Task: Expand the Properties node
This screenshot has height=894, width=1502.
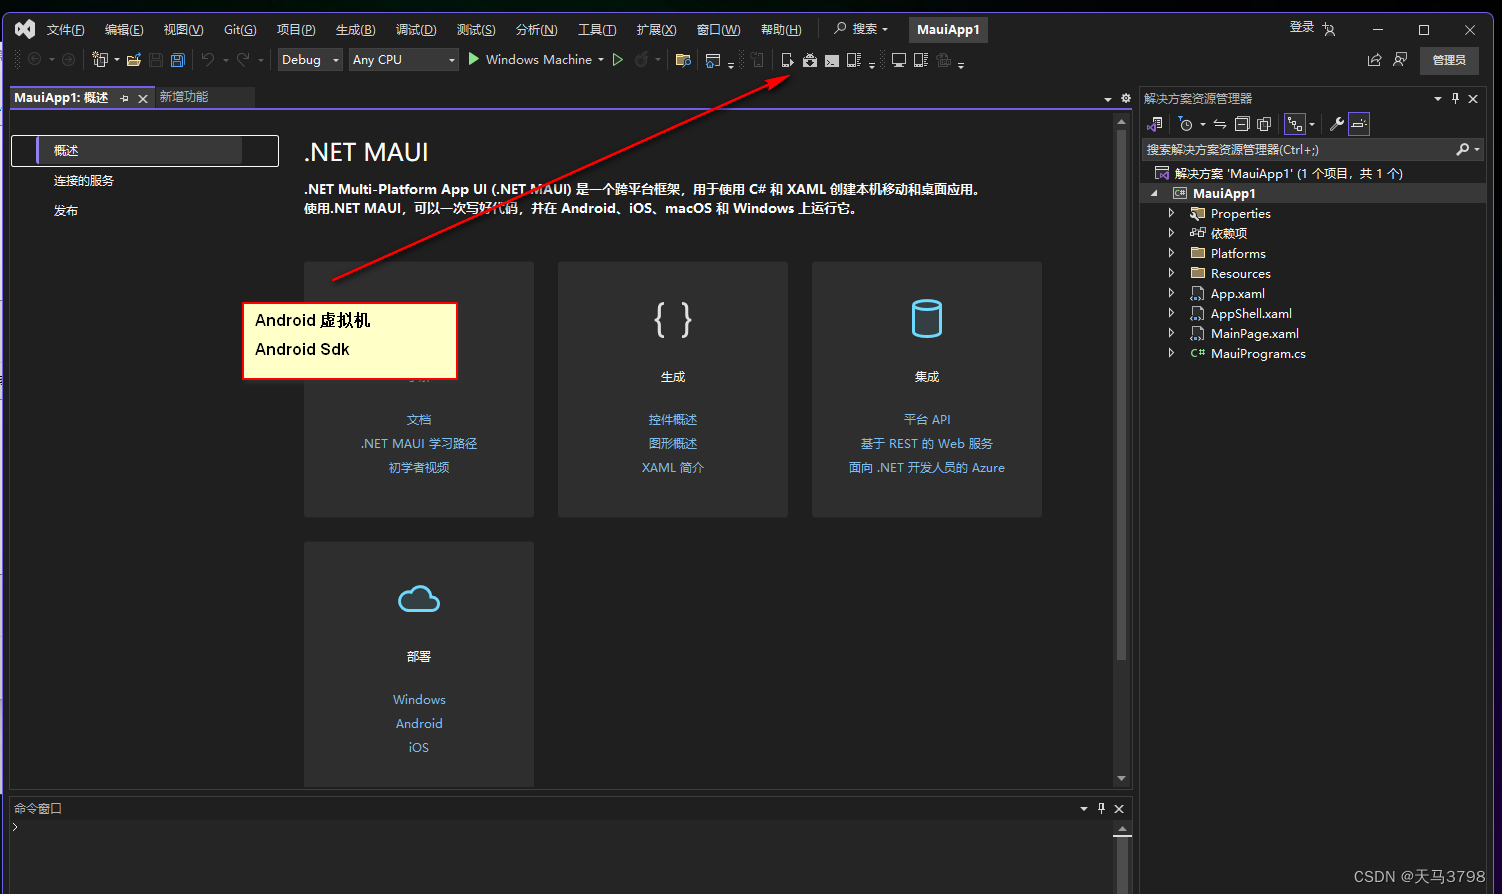Action: pyautogui.click(x=1171, y=213)
